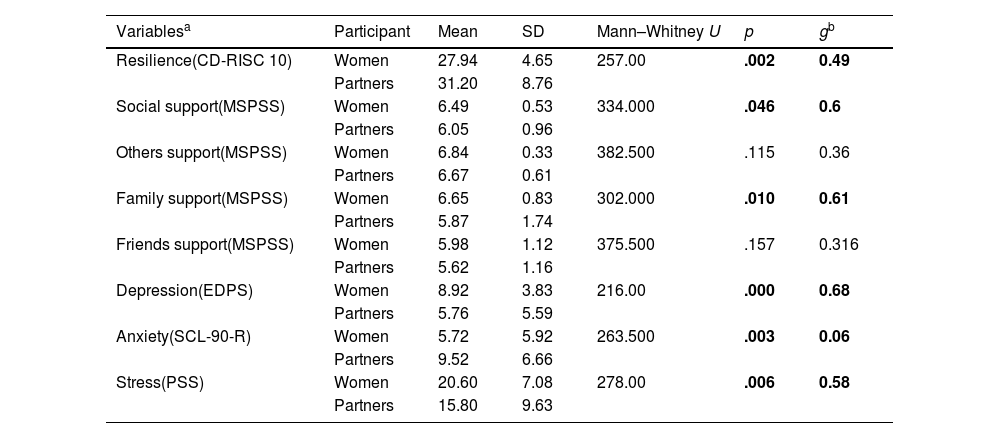Click the Anxiety(SCL-90-R) row label
This screenshot has height=438, width=1000.
tap(183, 336)
